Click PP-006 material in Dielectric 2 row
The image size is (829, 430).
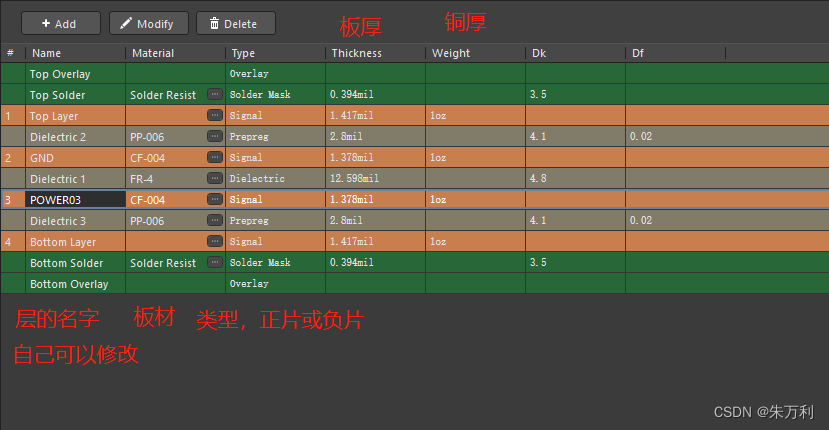(147, 137)
